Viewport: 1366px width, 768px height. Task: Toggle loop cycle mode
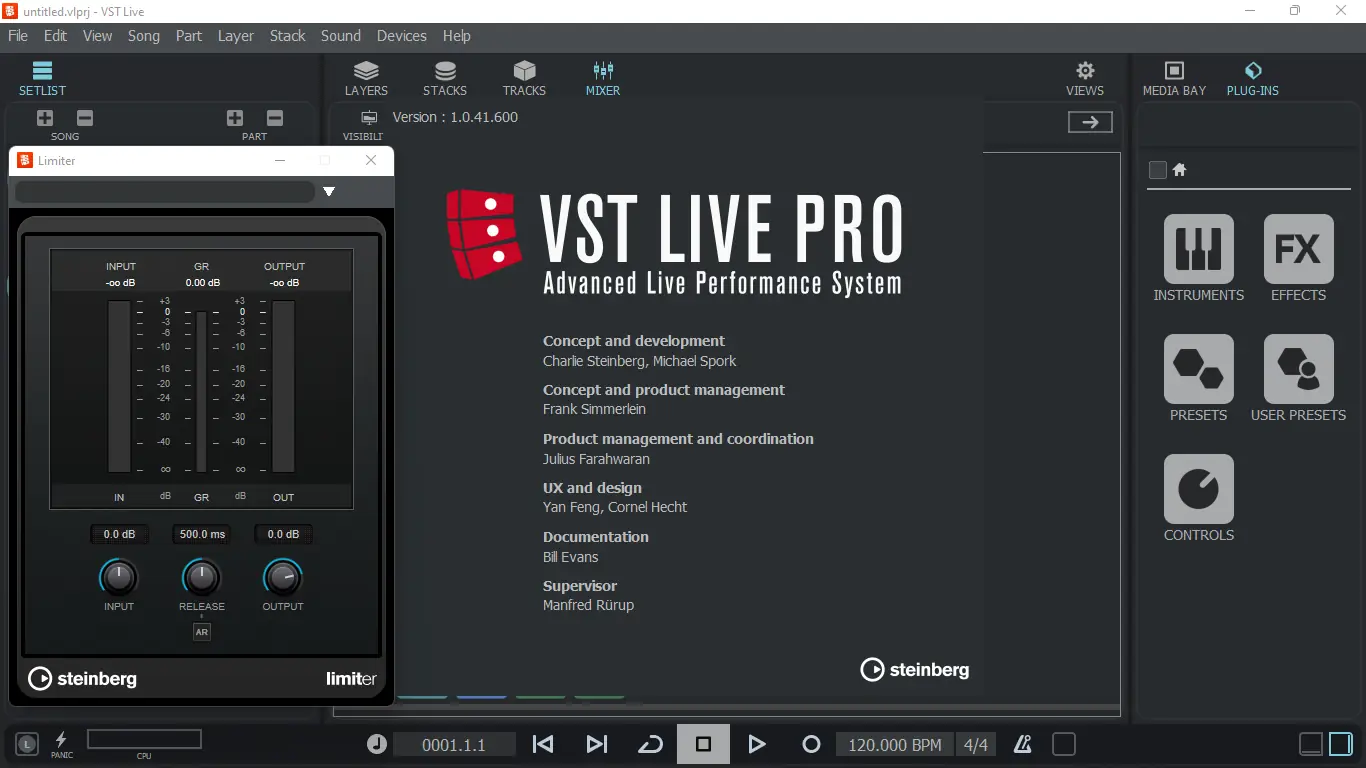[650, 744]
